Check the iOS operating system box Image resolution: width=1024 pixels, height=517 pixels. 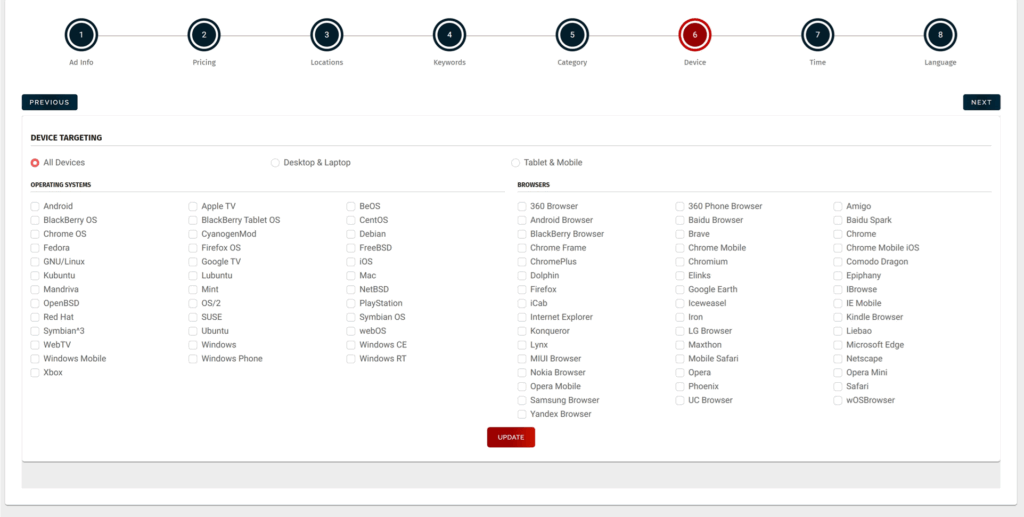[x=352, y=262]
